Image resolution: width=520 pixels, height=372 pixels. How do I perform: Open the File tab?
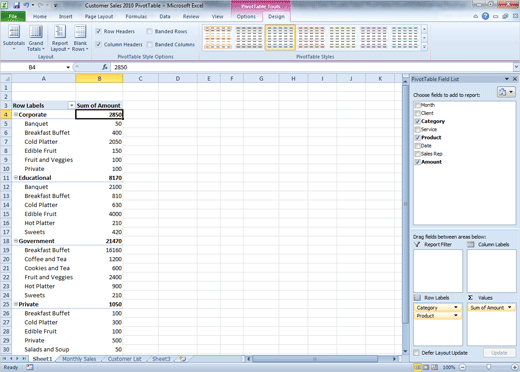click(13, 16)
